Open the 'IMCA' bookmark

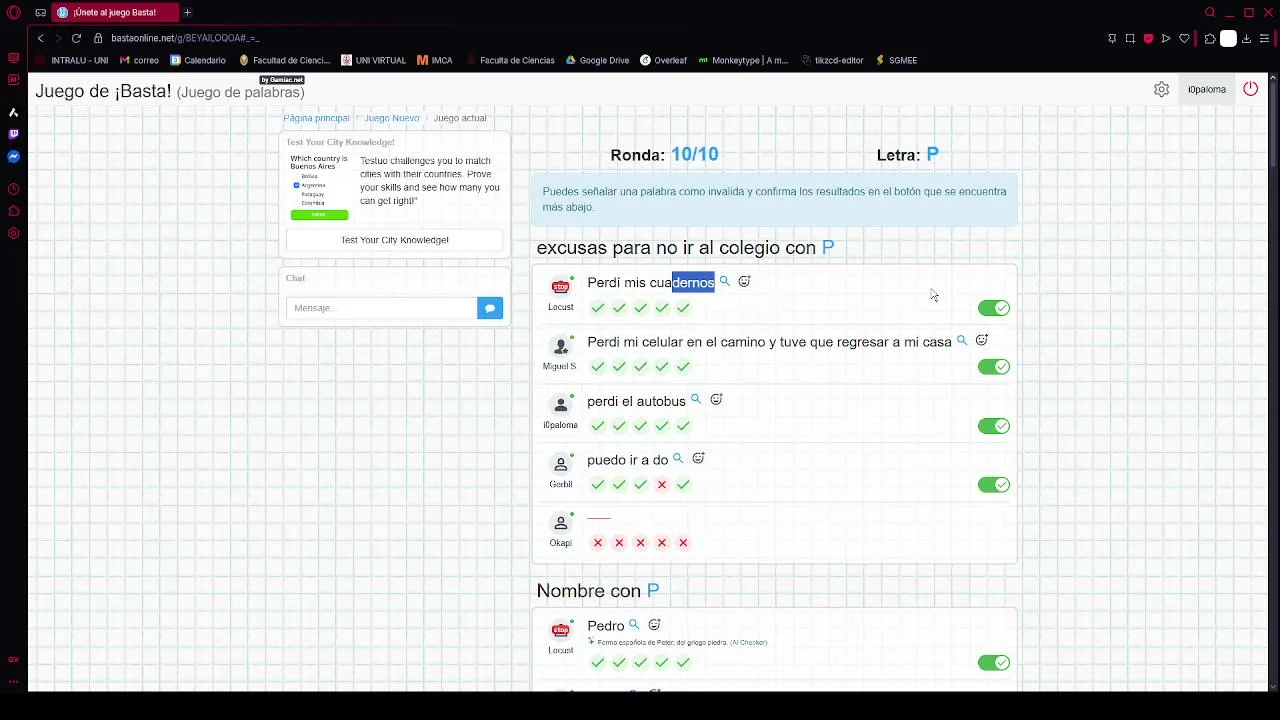[x=435, y=60]
